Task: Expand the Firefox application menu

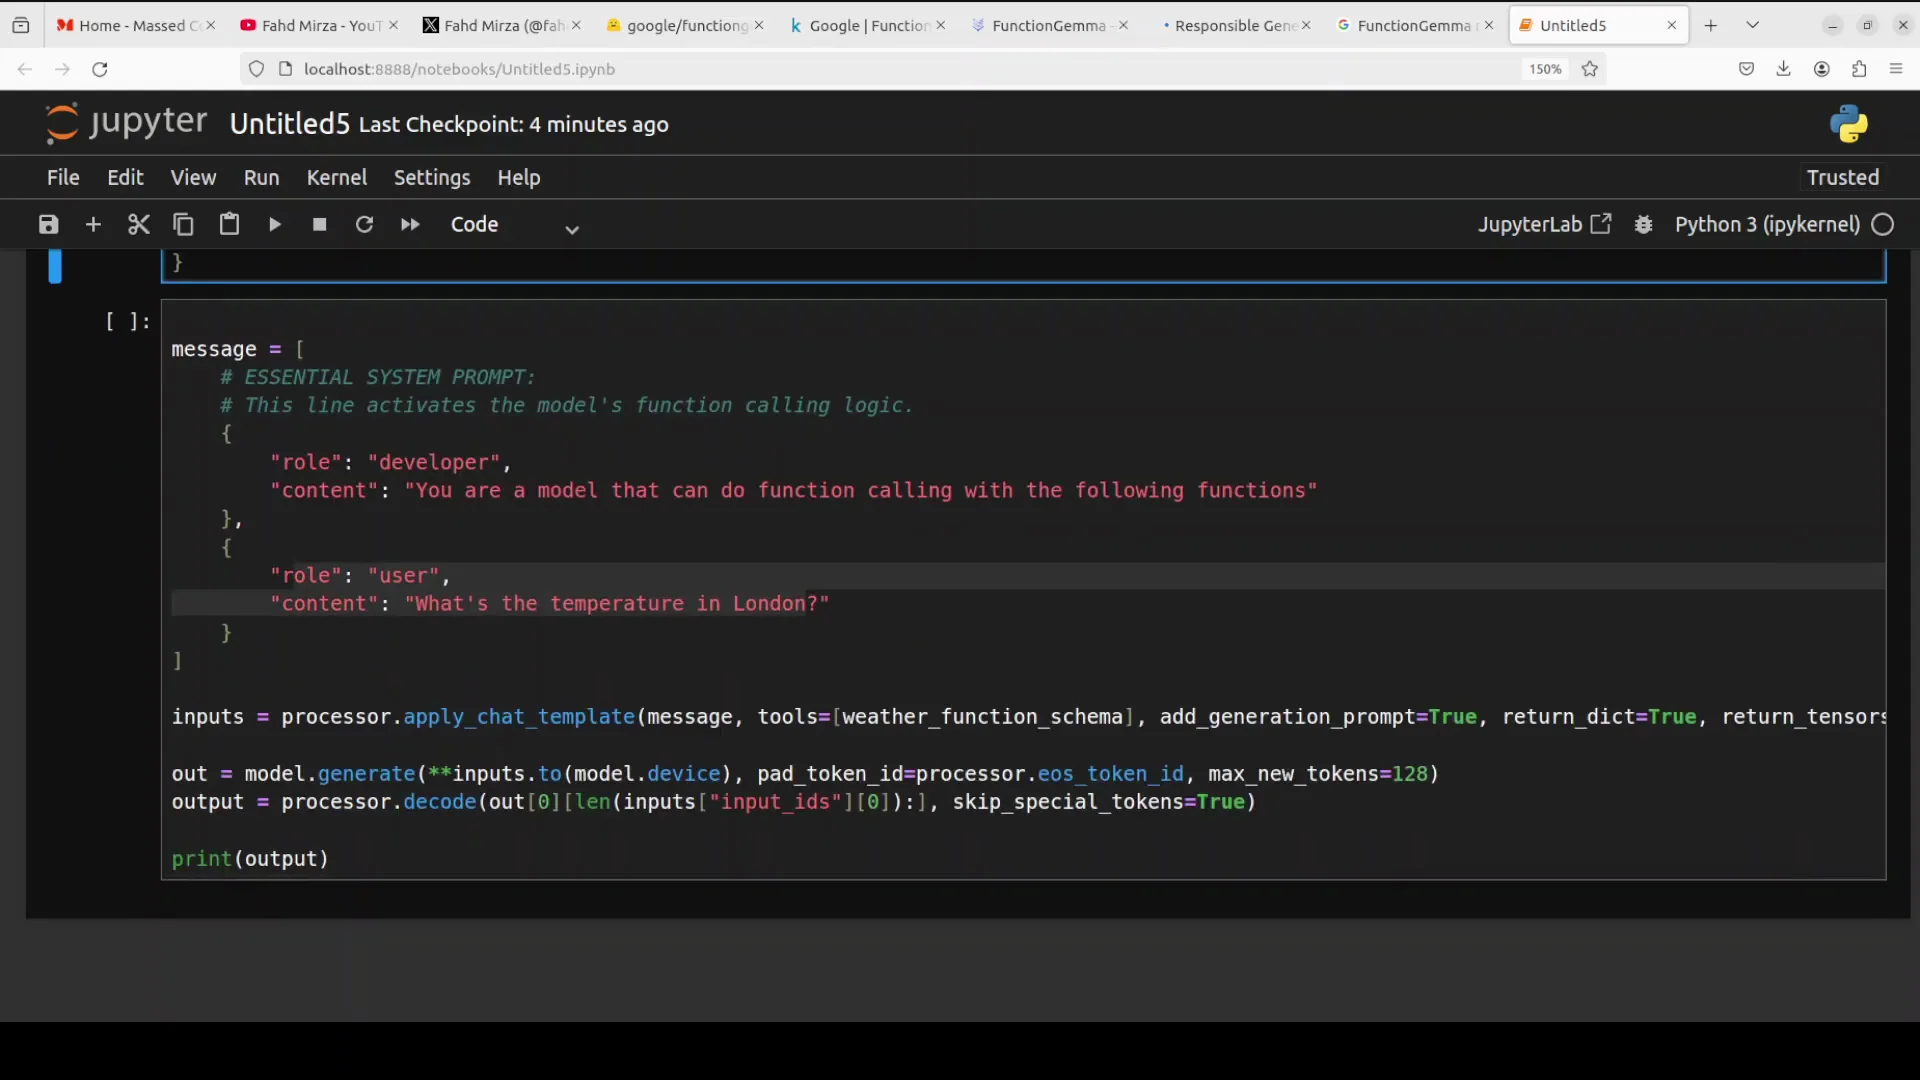Action: click(x=1895, y=69)
